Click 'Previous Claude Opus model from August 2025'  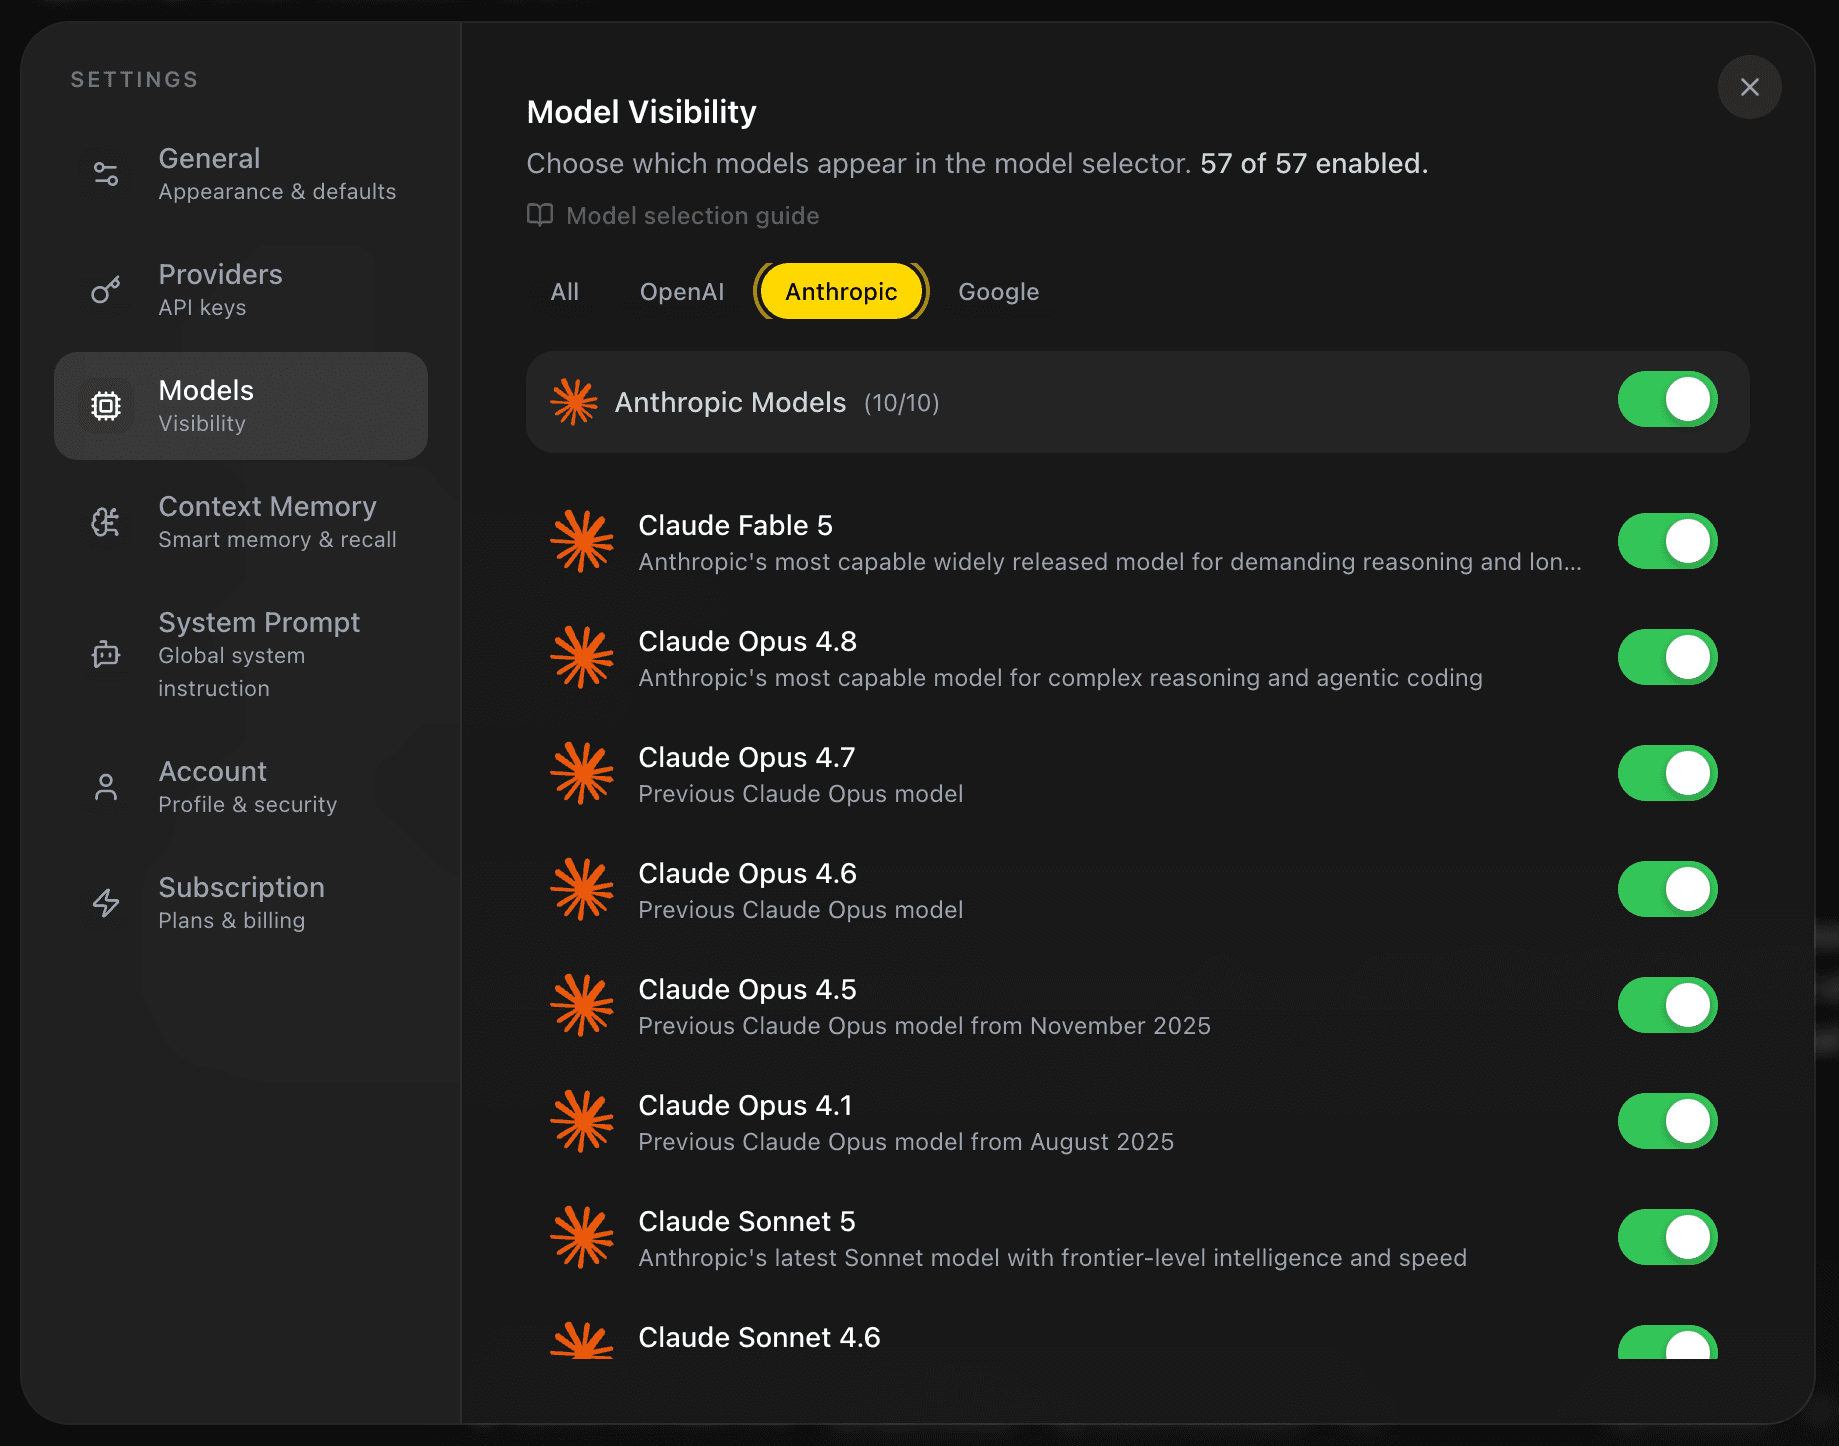[906, 1142]
